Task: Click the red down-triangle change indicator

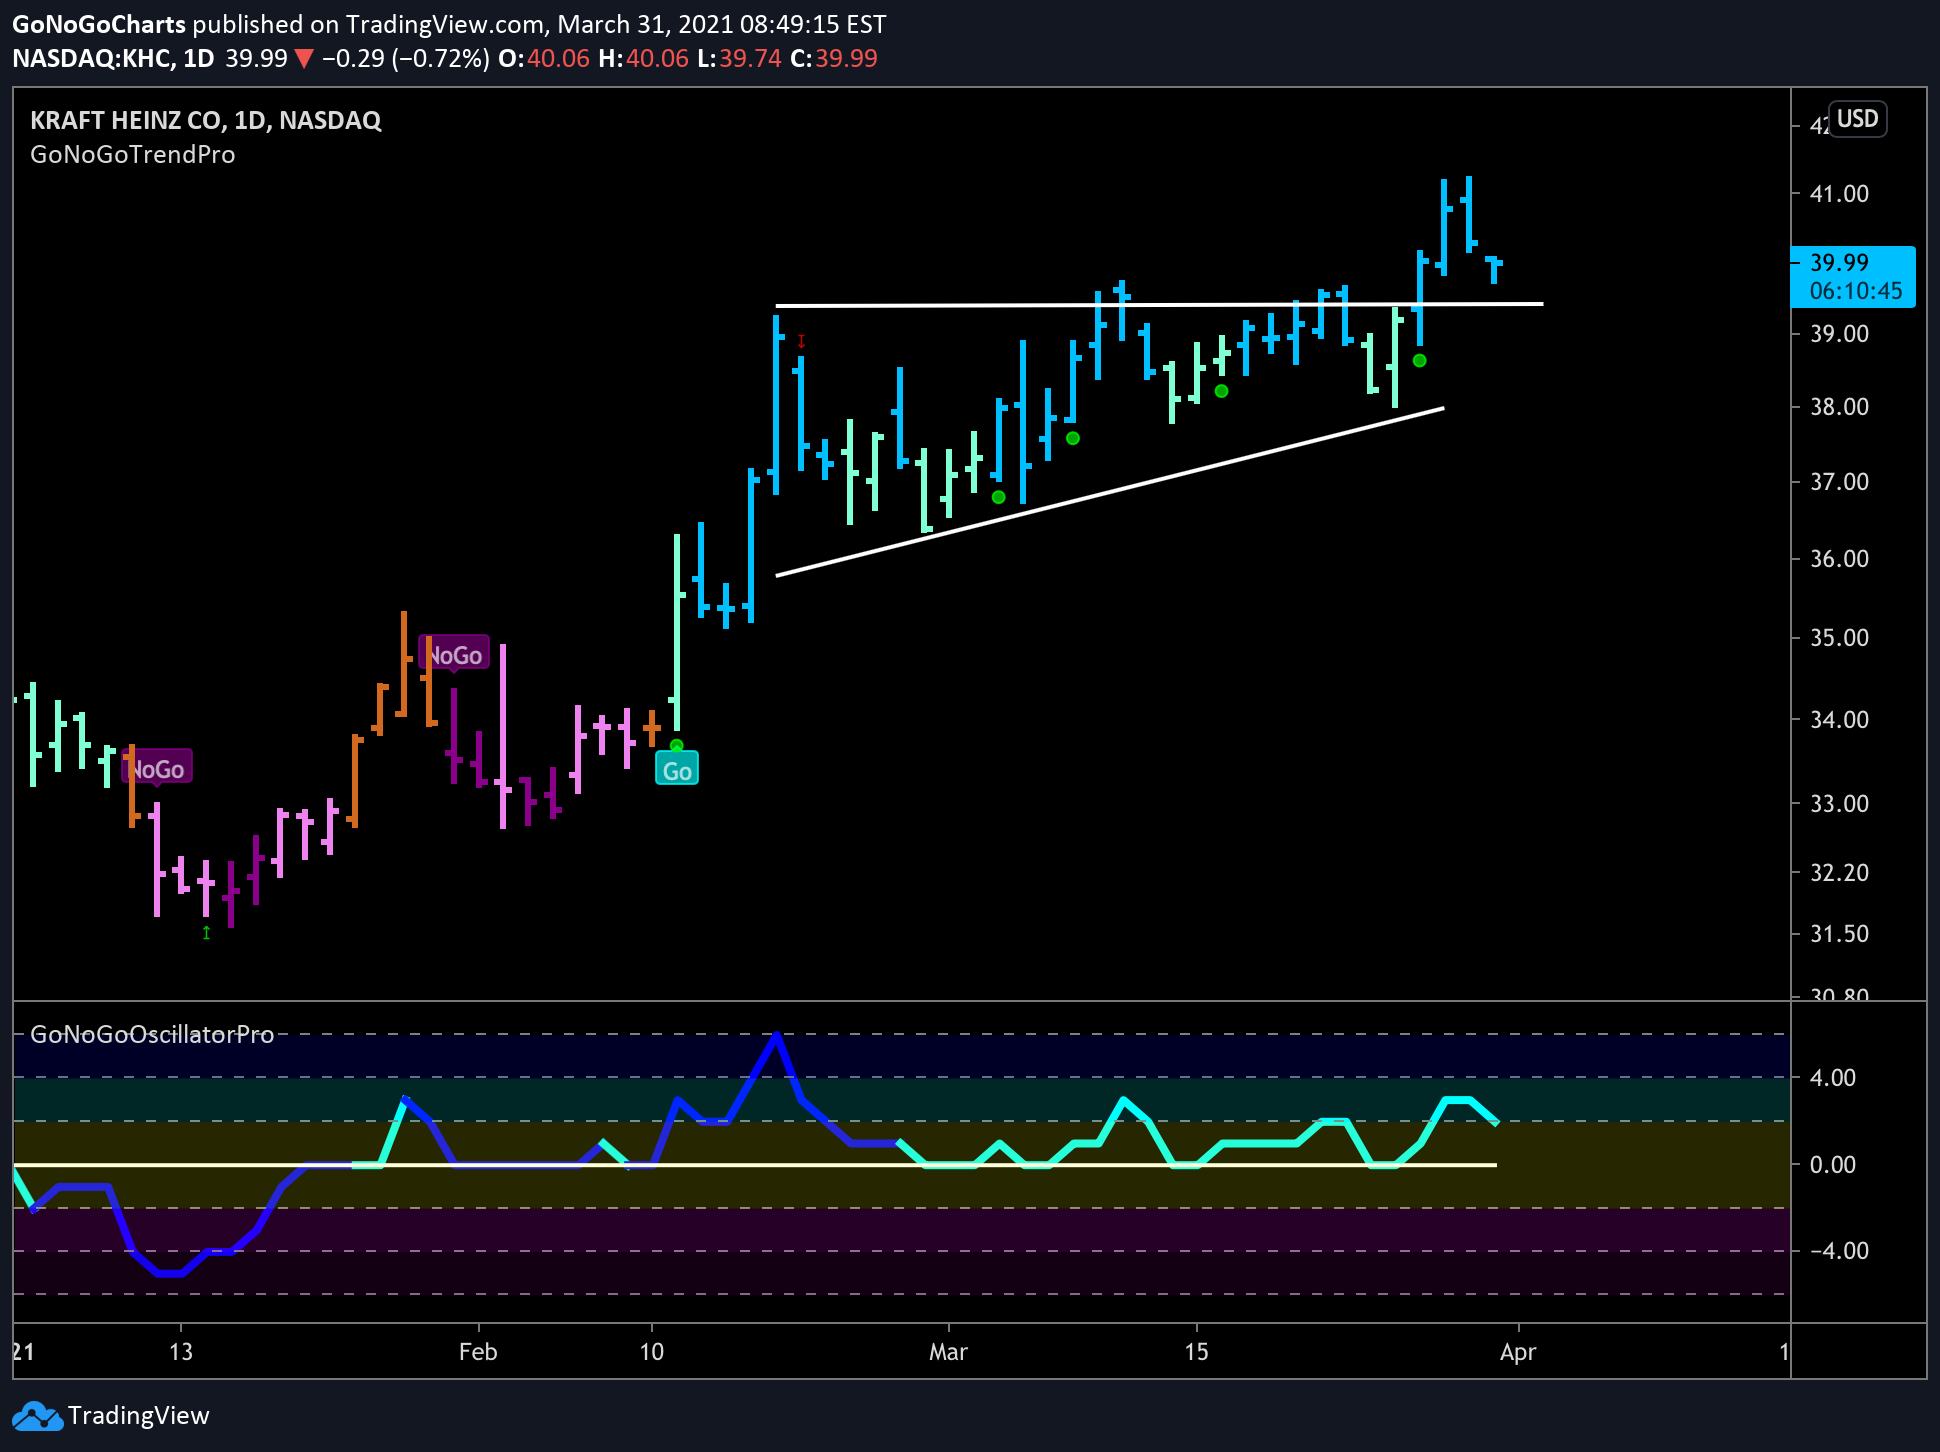Action: click(304, 58)
